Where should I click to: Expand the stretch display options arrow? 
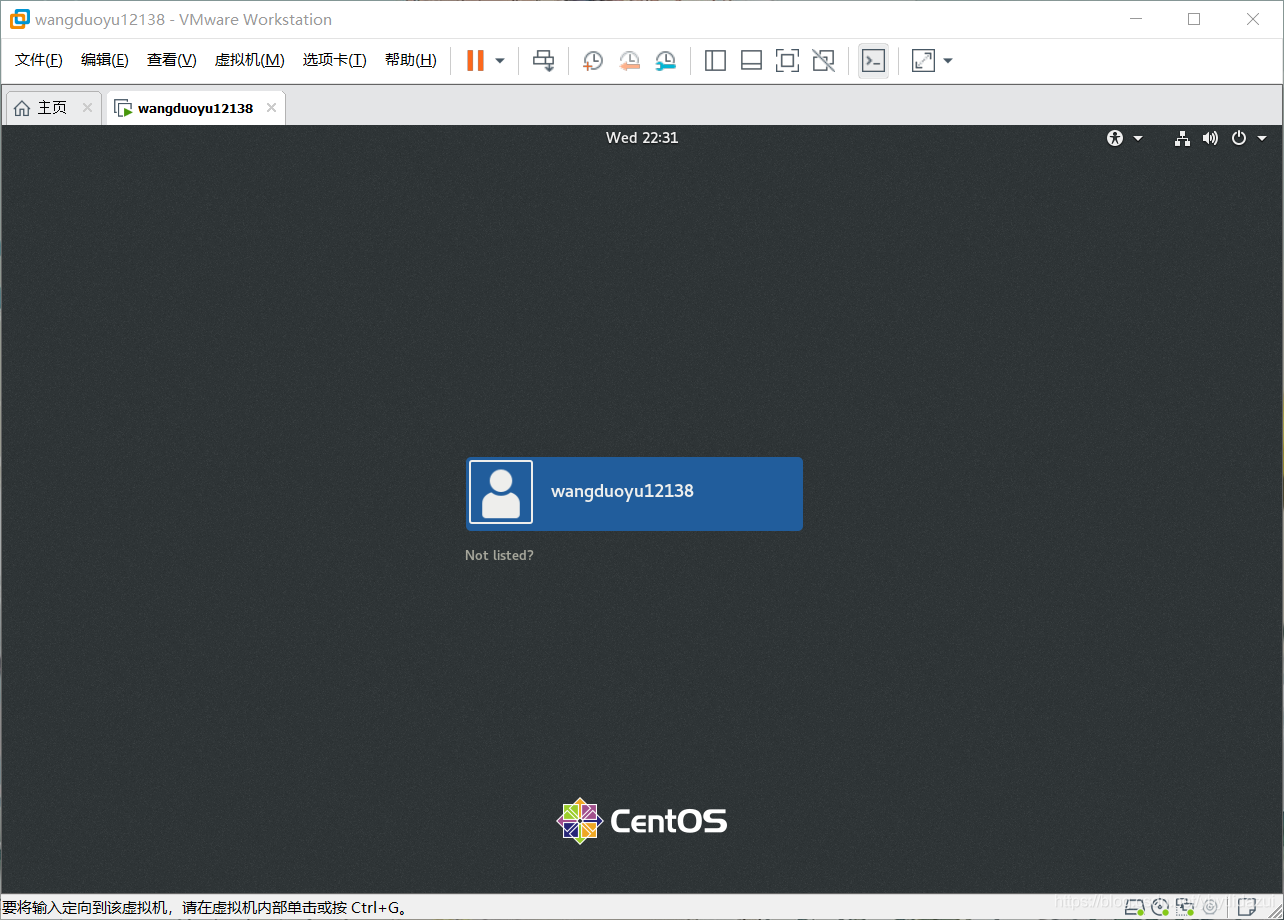pyautogui.click(x=948, y=61)
